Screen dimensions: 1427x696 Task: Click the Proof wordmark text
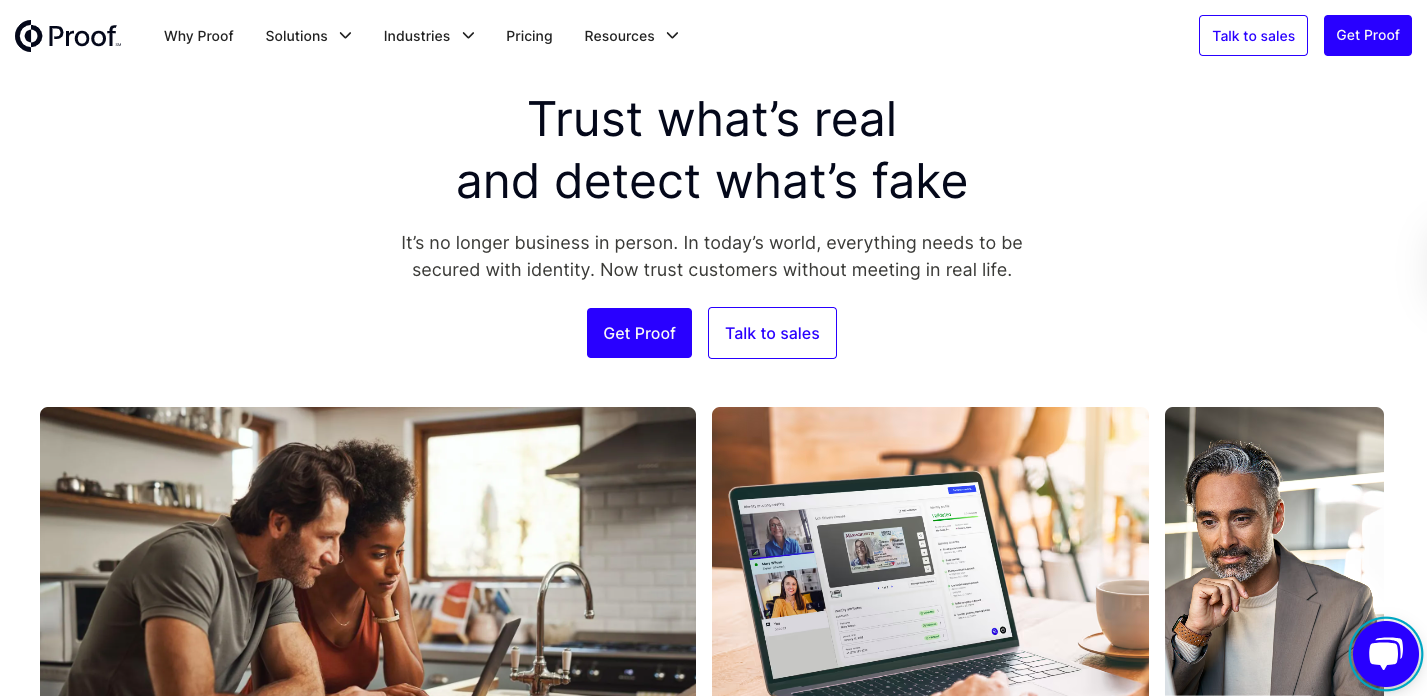coord(84,37)
